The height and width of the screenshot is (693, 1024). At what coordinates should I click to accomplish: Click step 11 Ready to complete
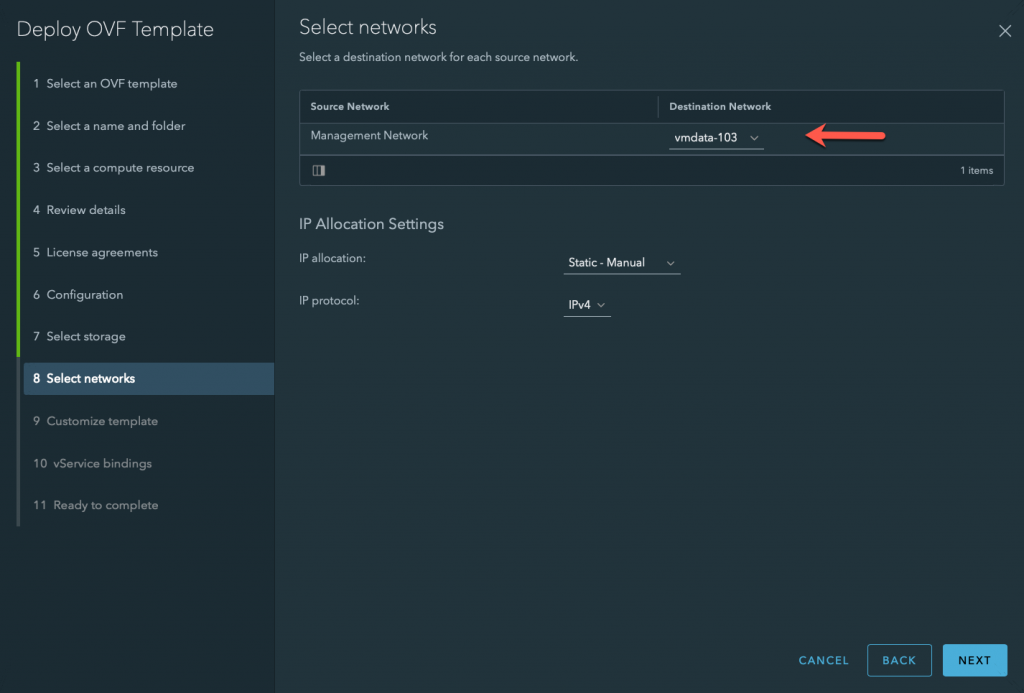pyautogui.click(x=95, y=505)
